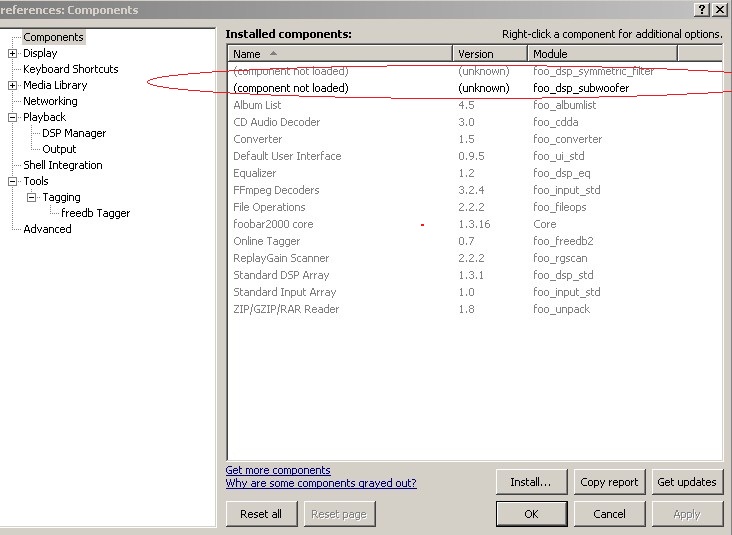Screen dimensions: 732x535
Task: Select the FFmpeg Decoders component
Action: [475, 190]
